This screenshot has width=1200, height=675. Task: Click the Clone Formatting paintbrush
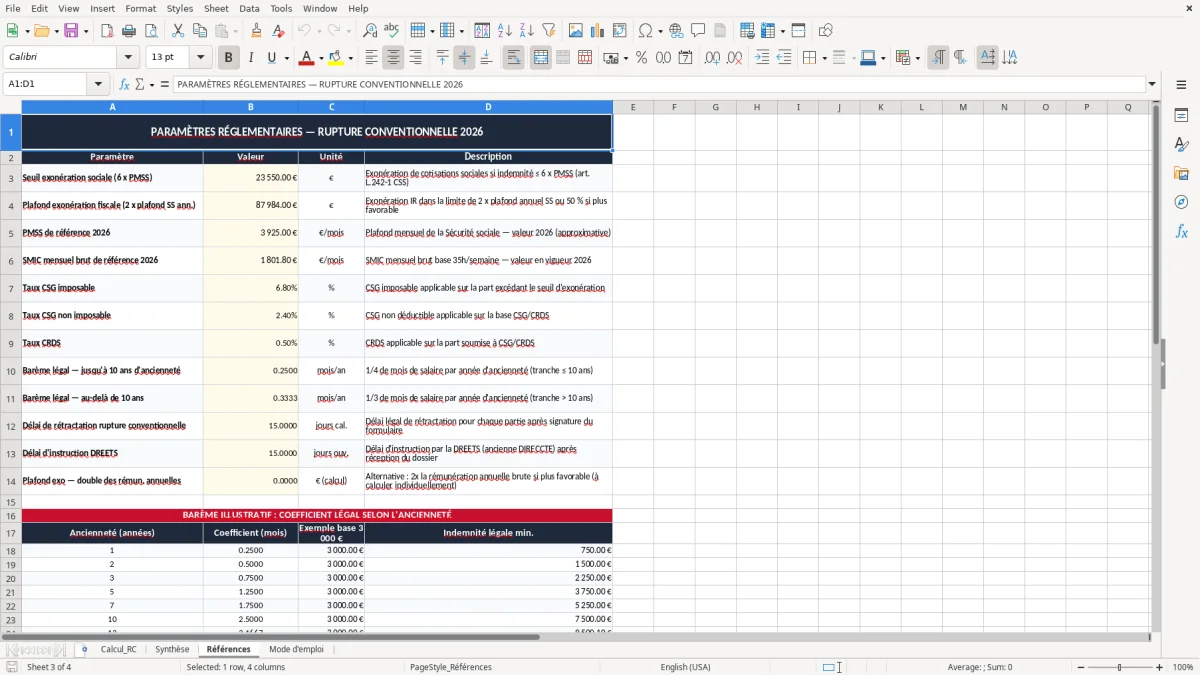pyautogui.click(x=256, y=31)
